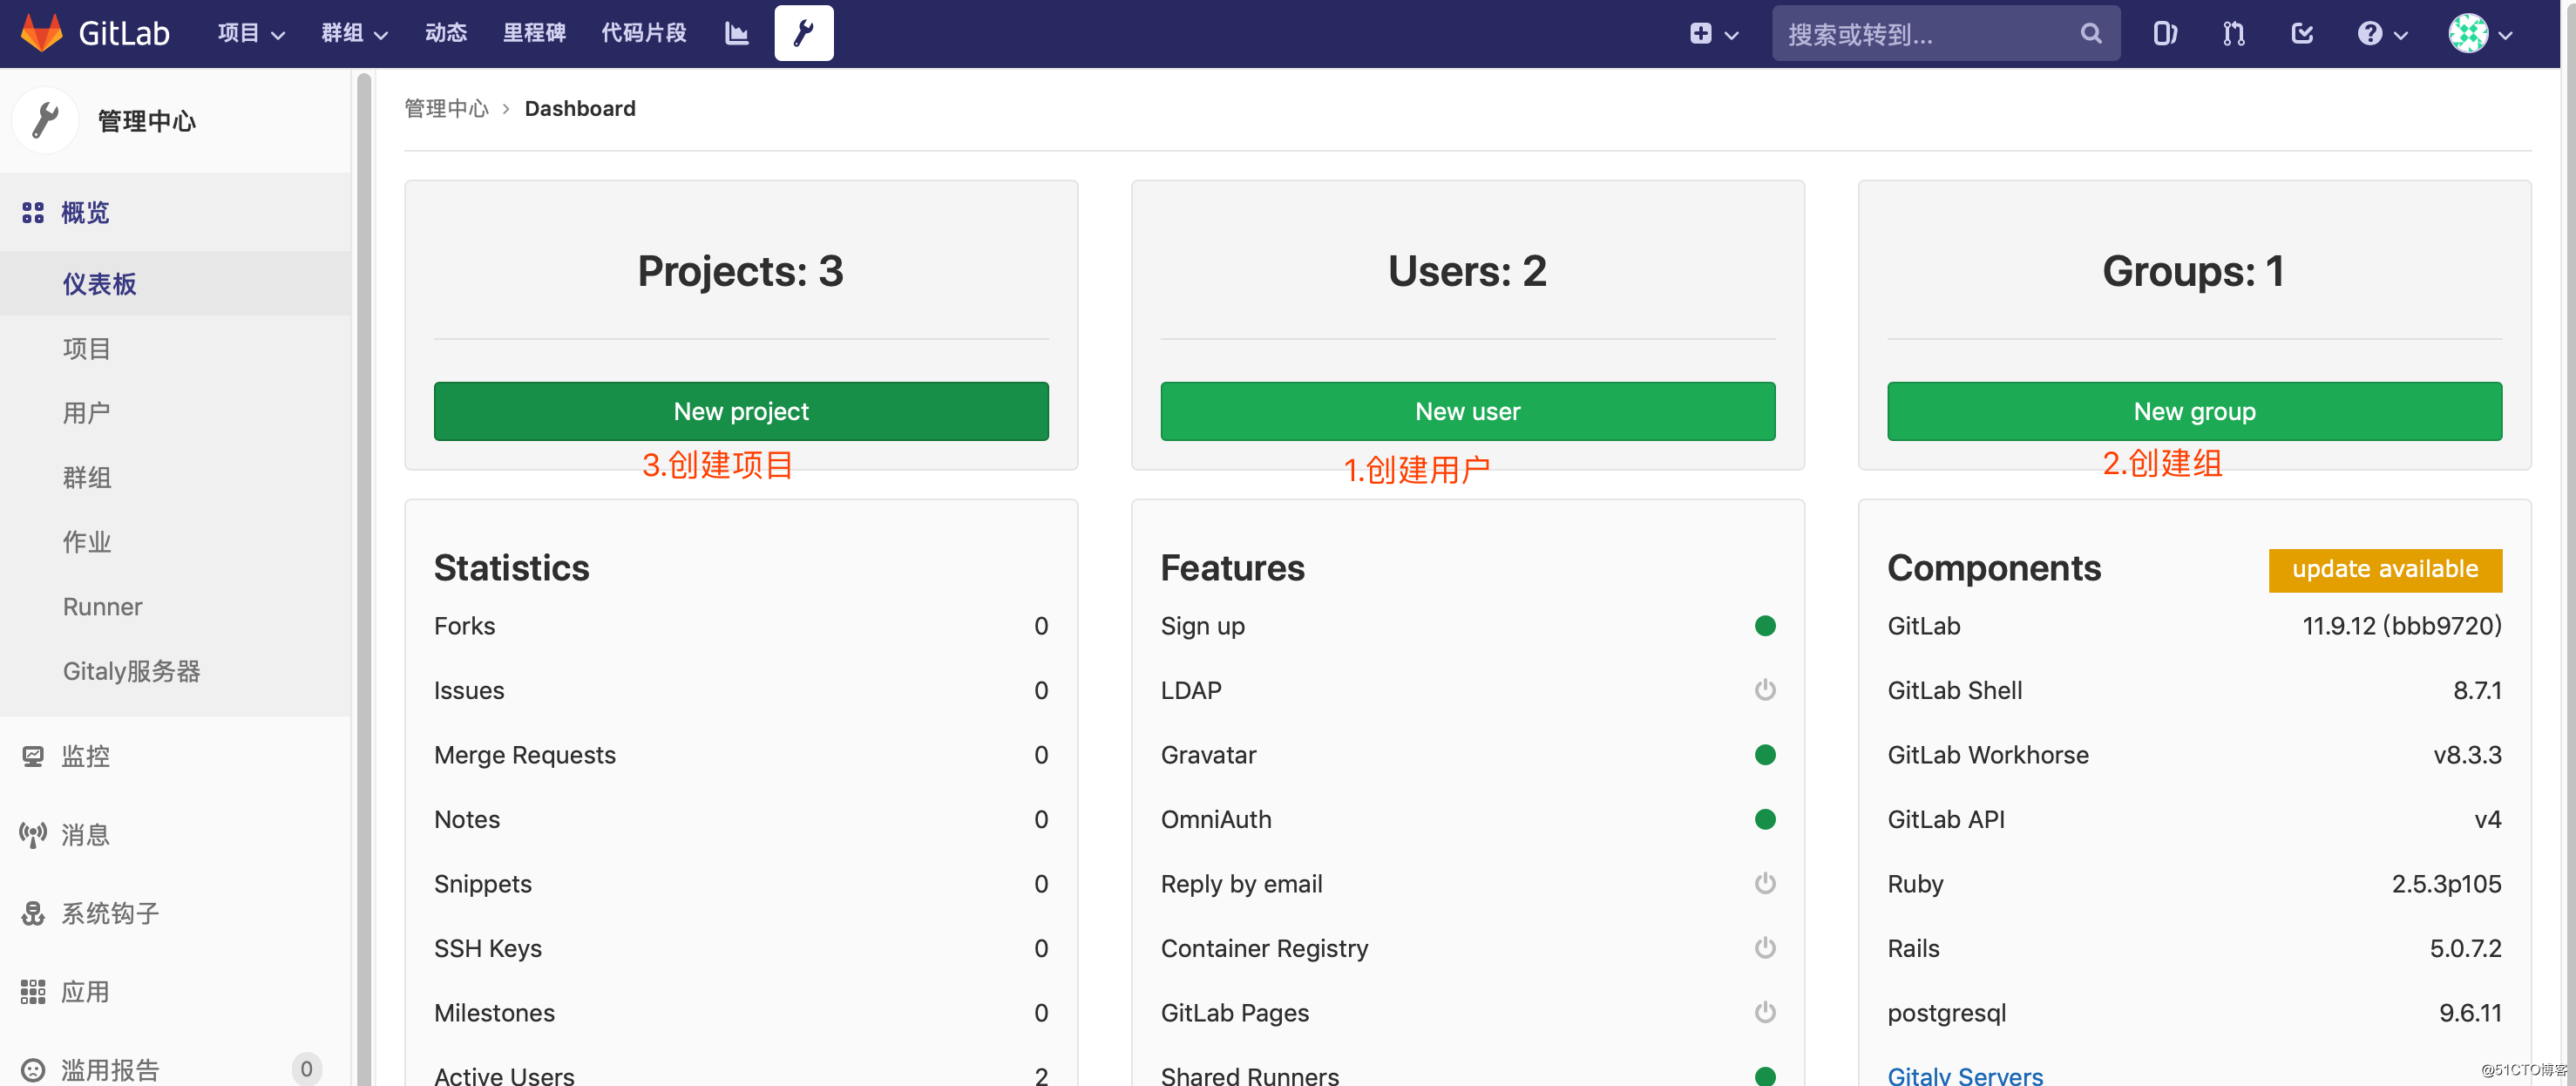Click the Users: 2 heading
The width and height of the screenshot is (2576, 1086).
click(x=1467, y=271)
